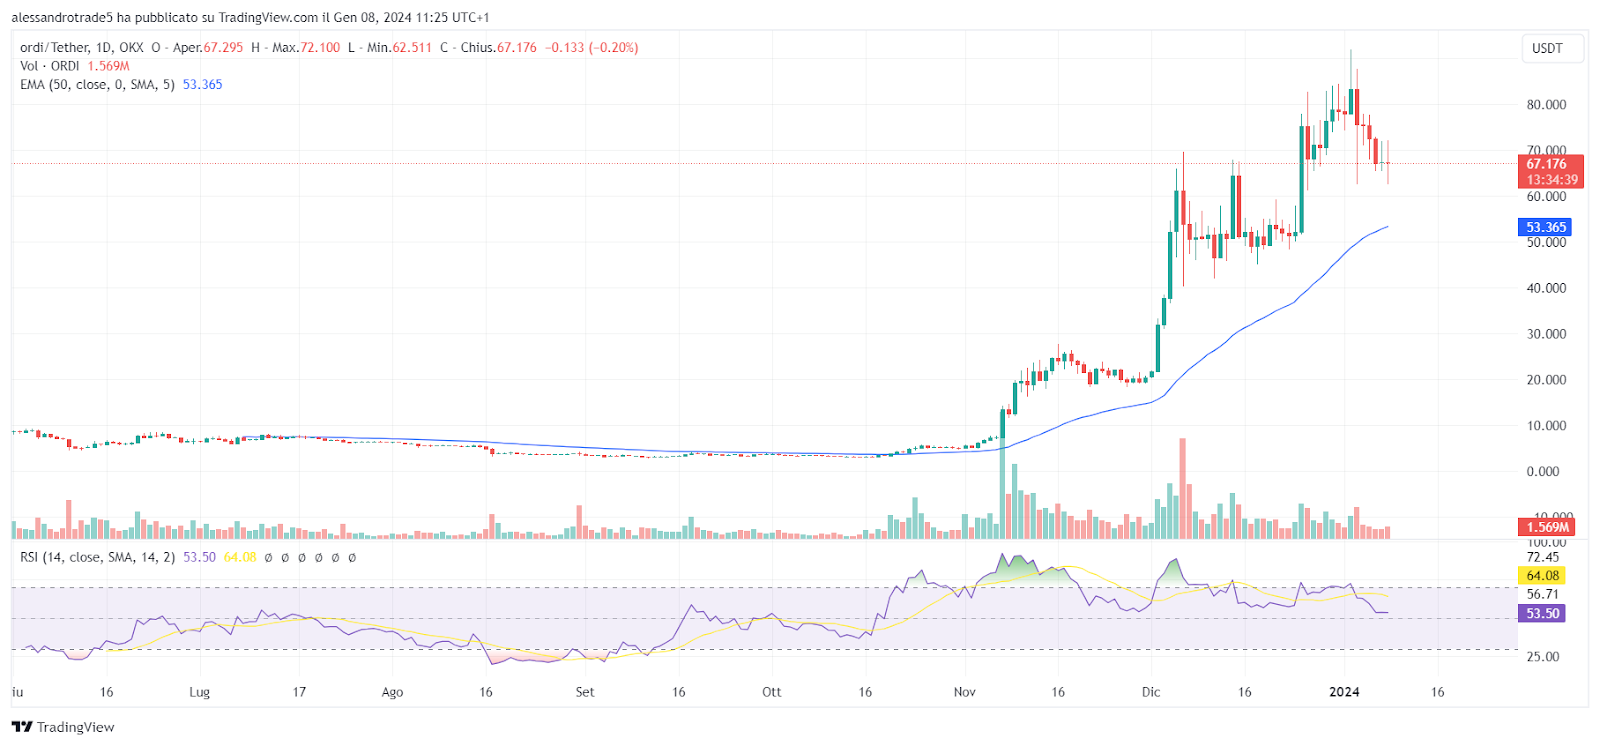Click the 17 date label on time axis
The image size is (1600, 746).
pos(299,692)
